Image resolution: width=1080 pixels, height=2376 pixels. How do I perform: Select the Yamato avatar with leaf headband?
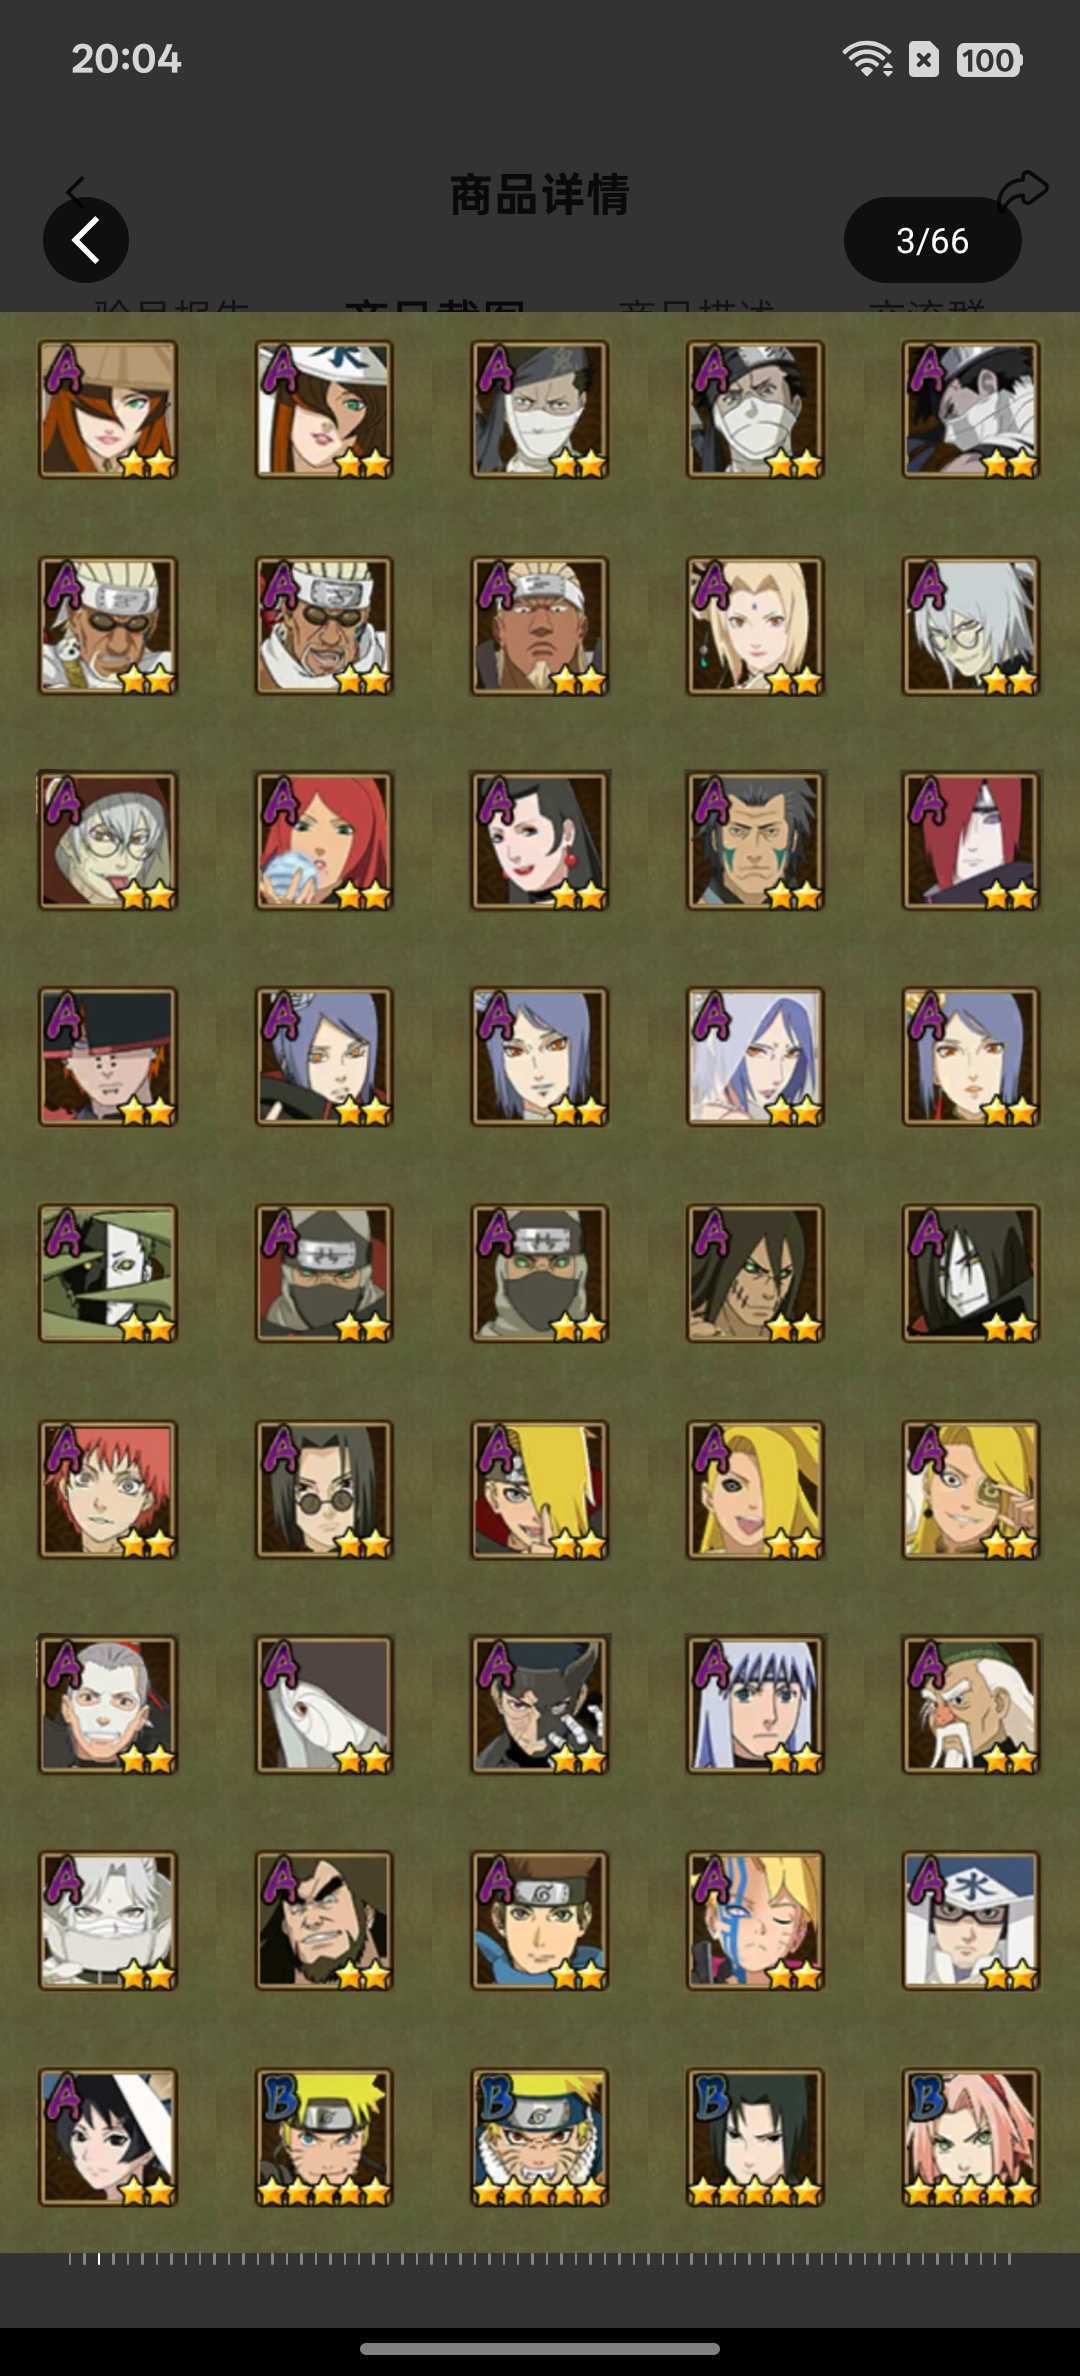coord(540,1921)
